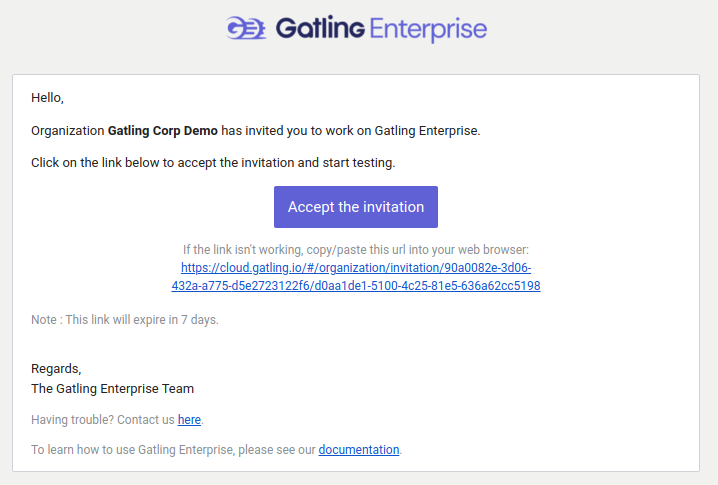Click the Gatling logo icon in header
This screenshot has width=718, height=485.
pyautogui.click(x=245, y=29)
